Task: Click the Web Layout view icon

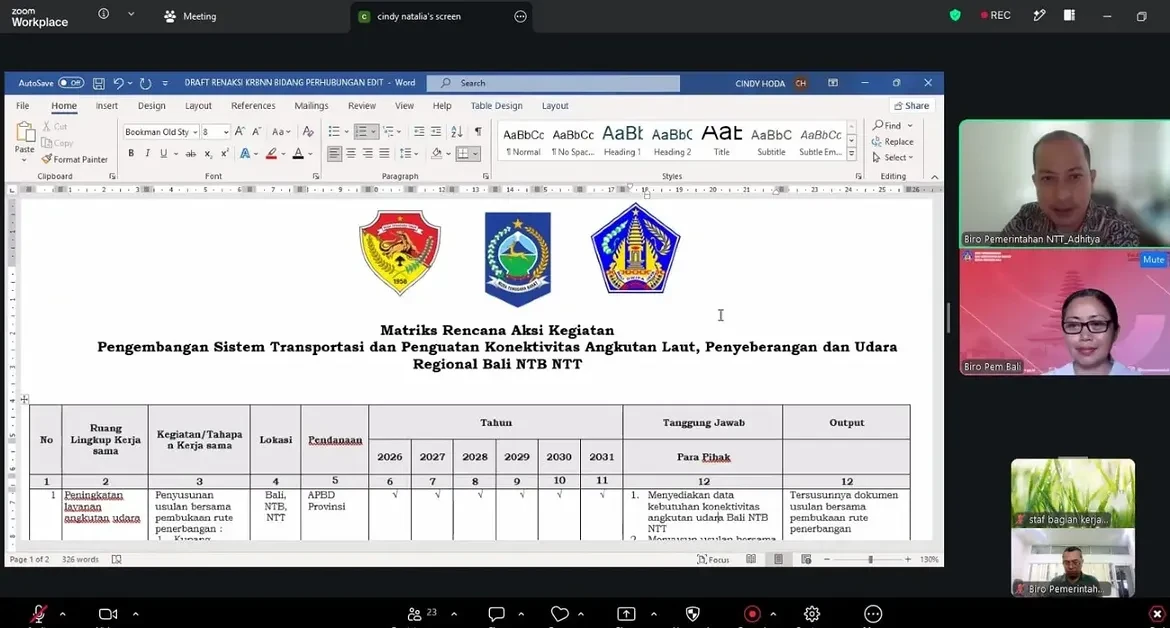Action: coord(806,559)
